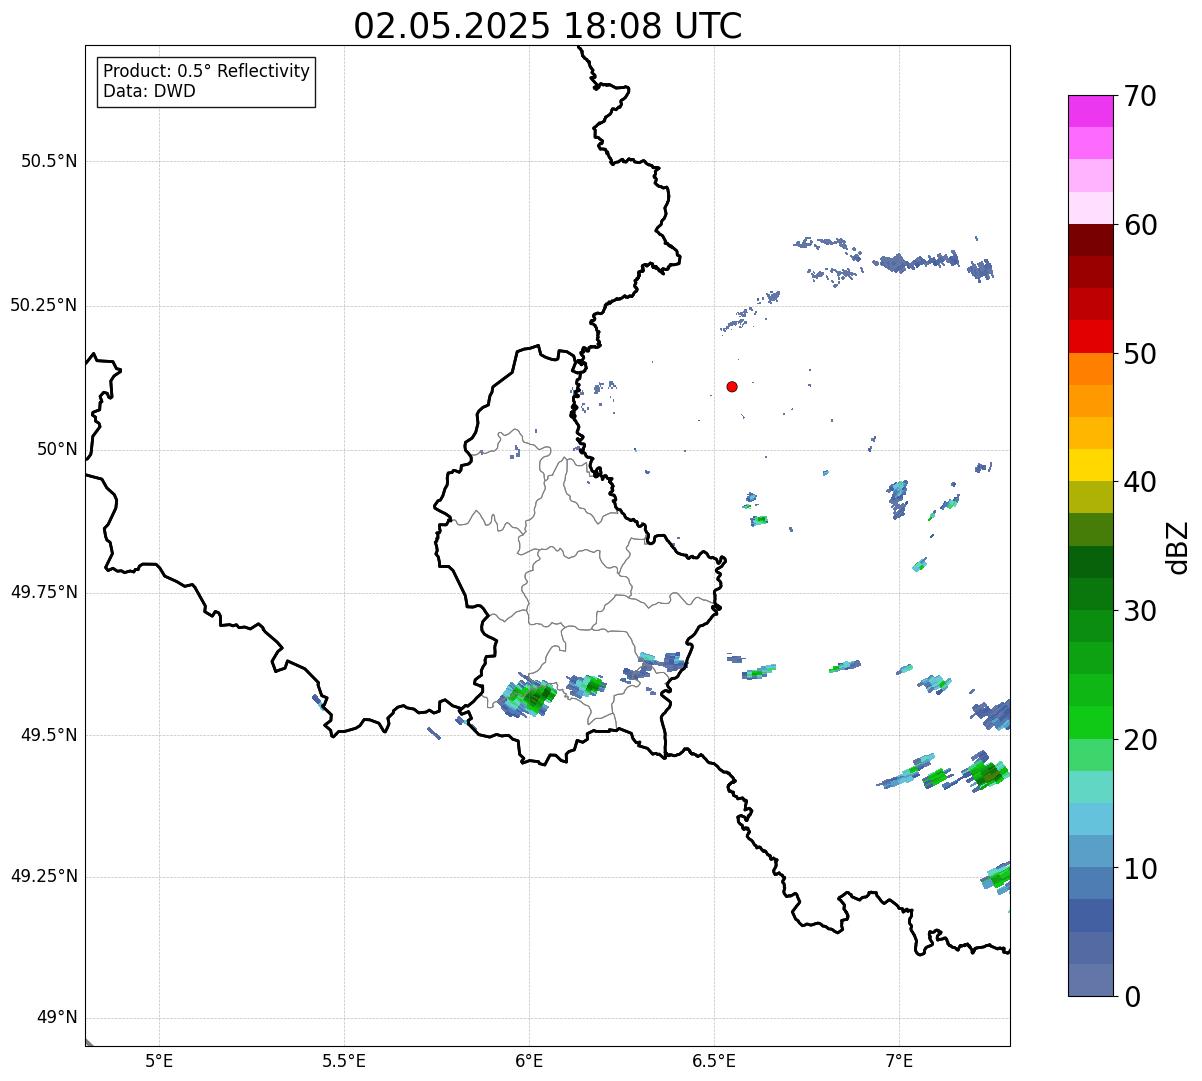Image resolution: width=1202 pixels, height=1081 pixels.
Task: Click the 5°E longitude tick label
Action: coord(160,1061)
